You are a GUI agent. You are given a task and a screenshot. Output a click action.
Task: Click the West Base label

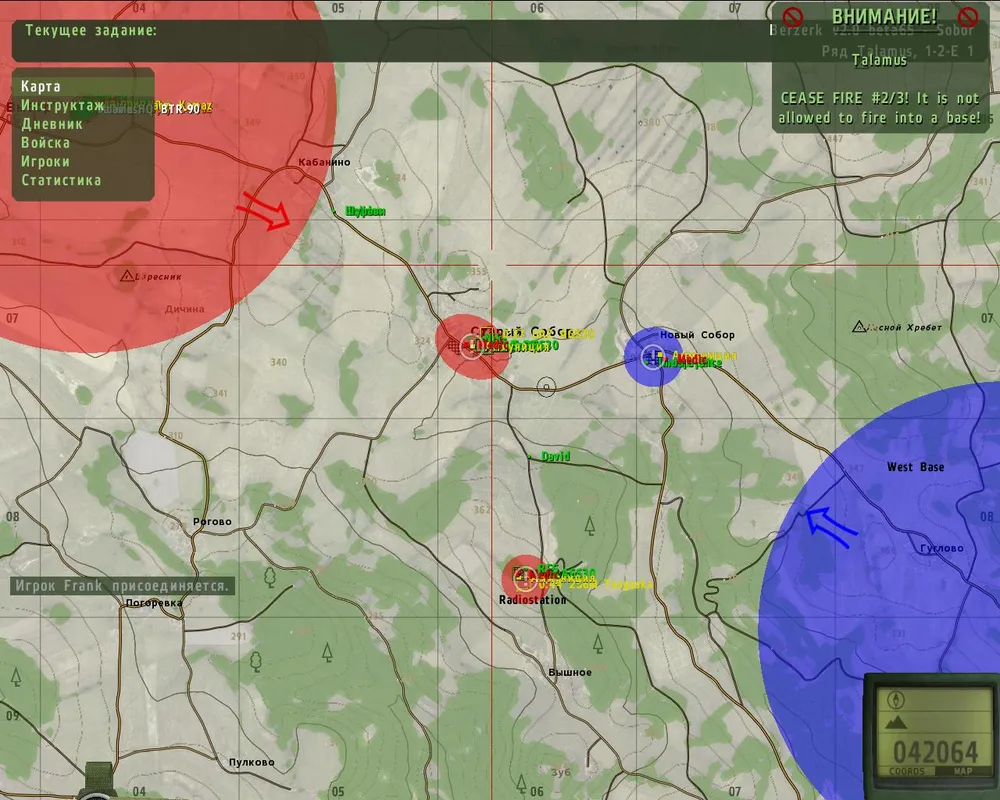click(x=916, y=467)
